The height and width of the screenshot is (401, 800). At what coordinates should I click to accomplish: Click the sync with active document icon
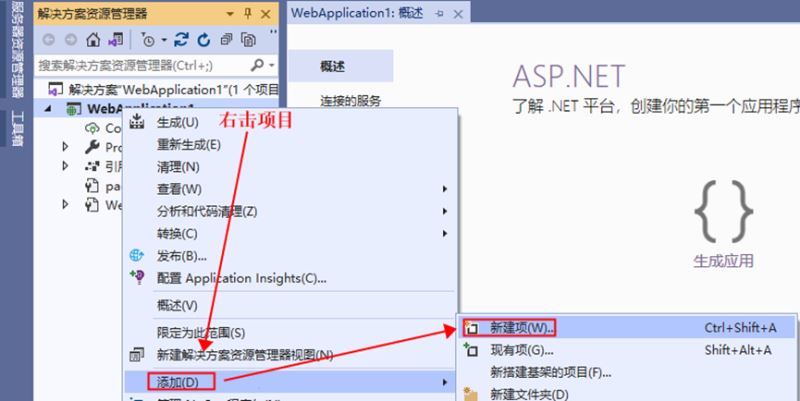[181, 40]
